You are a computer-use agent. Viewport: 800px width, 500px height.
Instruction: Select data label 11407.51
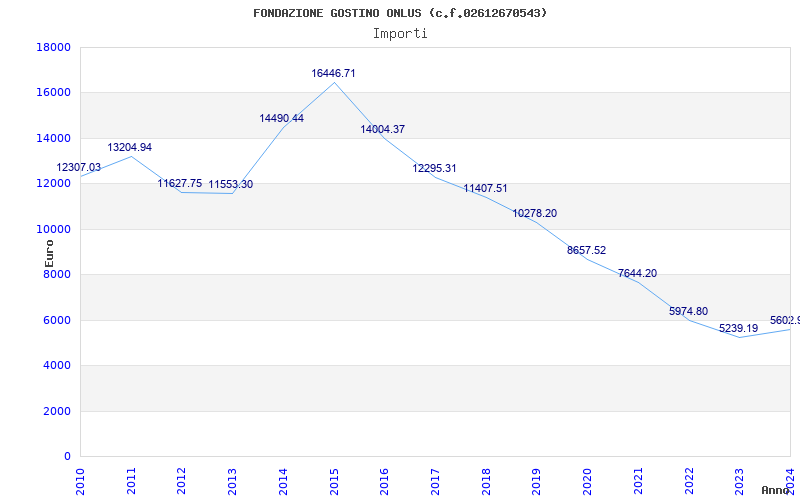[x=485, y=189]
